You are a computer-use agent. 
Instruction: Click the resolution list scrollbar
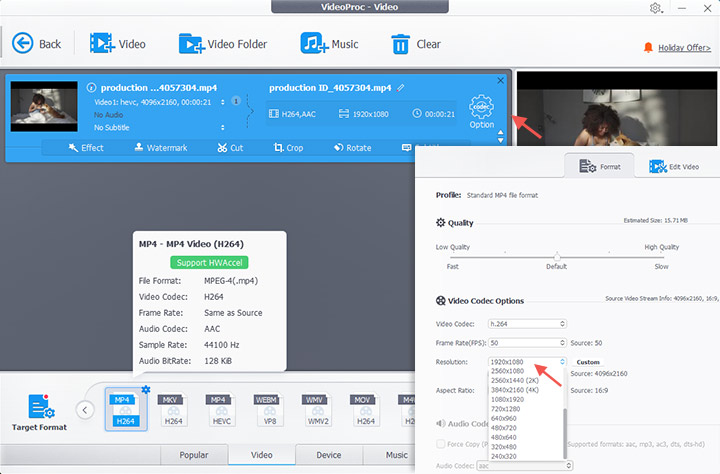click(565, 433)
